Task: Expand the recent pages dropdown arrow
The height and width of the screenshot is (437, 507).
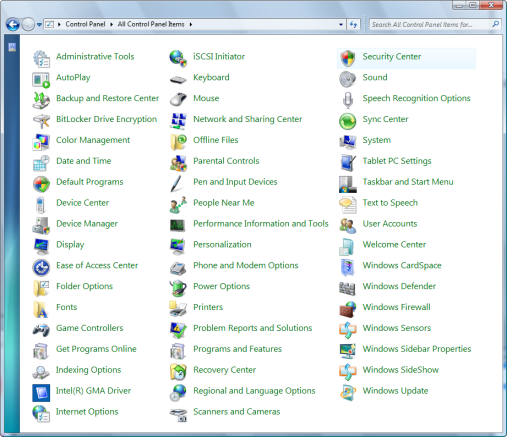Action: pyautogui.click(x=39, y=24)
